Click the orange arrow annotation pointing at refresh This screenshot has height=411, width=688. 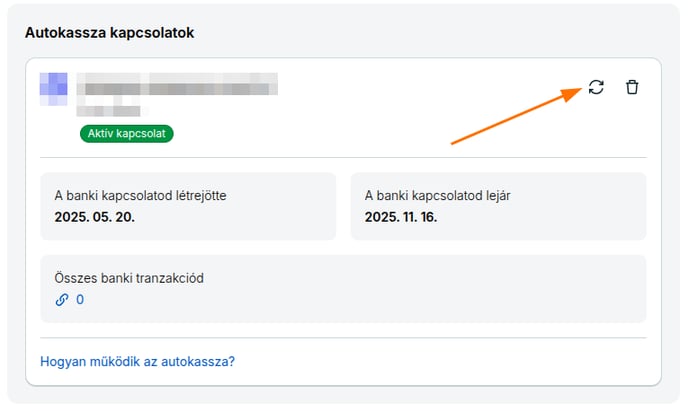(516, 116)
